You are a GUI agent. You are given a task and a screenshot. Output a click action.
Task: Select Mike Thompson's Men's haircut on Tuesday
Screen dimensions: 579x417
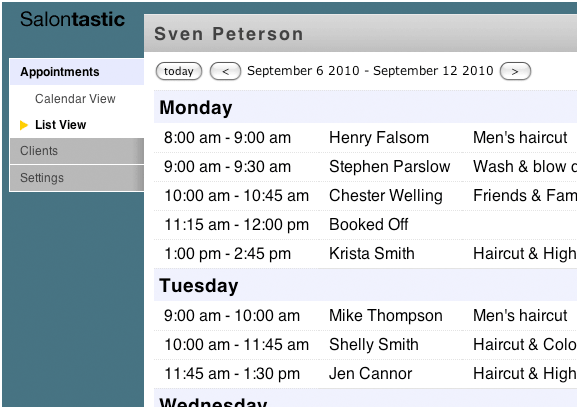click(366, 316)
